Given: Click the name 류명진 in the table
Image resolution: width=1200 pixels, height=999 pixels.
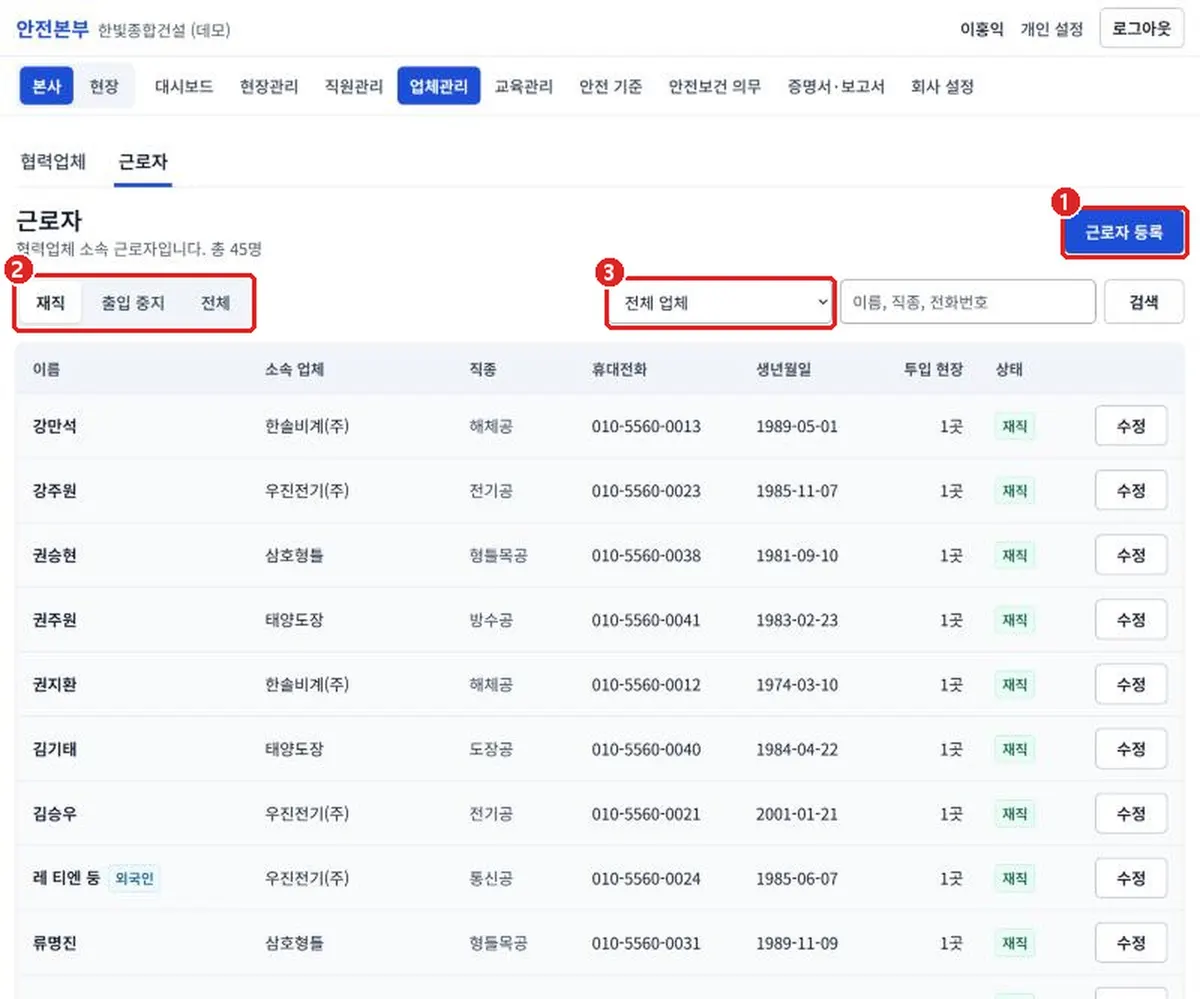Looking at the screenshot, I should (x=55, y=943).
